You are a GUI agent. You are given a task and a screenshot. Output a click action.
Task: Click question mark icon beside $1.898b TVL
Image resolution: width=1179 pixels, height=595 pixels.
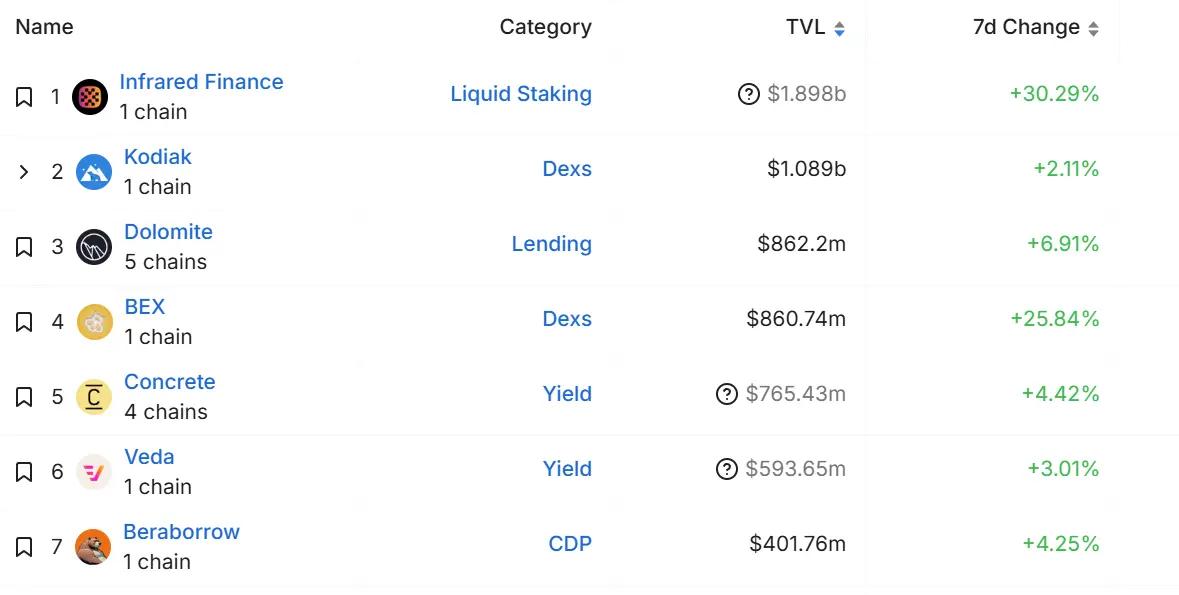tap(748, 95)
